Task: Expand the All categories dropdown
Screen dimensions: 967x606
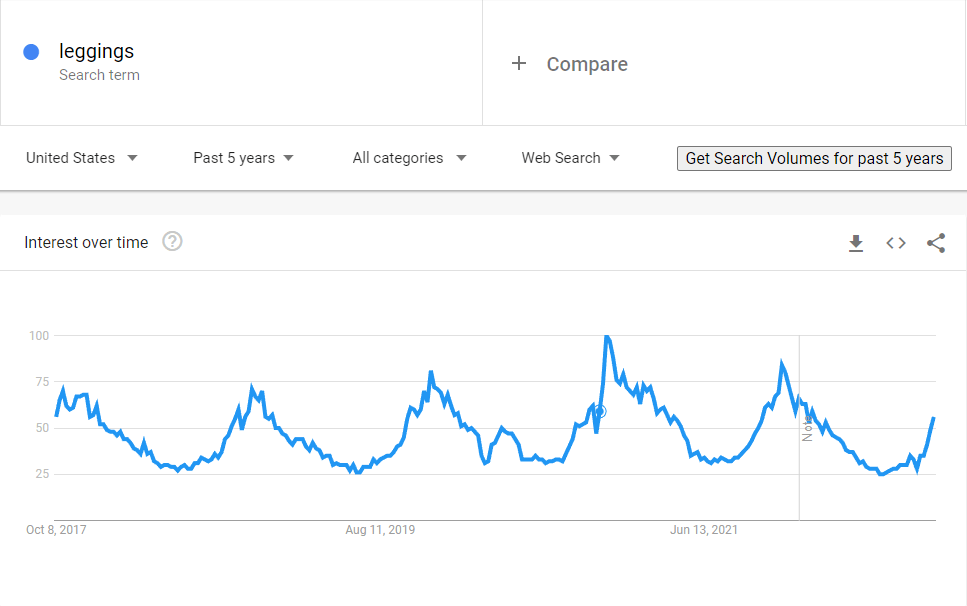Action: [409, 158]
